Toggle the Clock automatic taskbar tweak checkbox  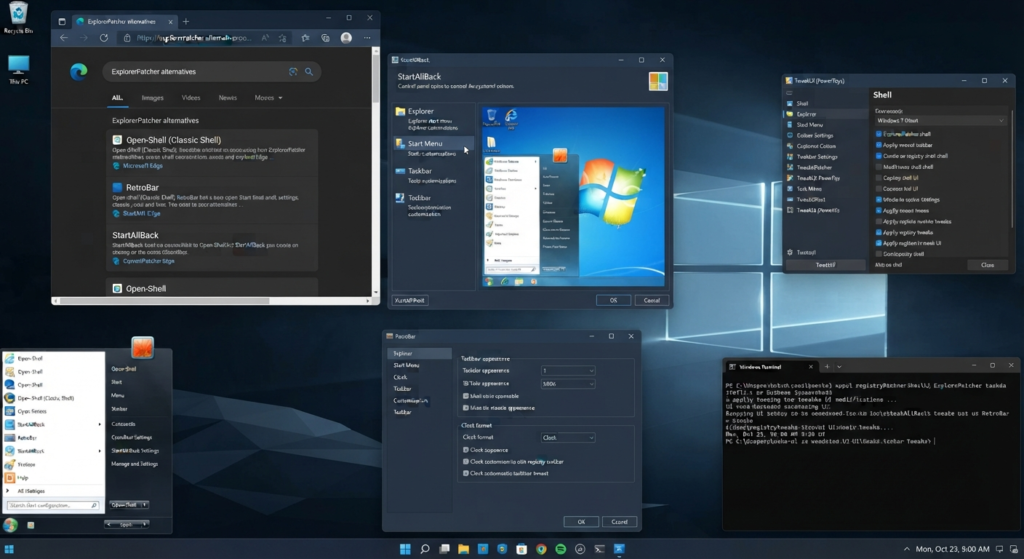pos(466,473)
